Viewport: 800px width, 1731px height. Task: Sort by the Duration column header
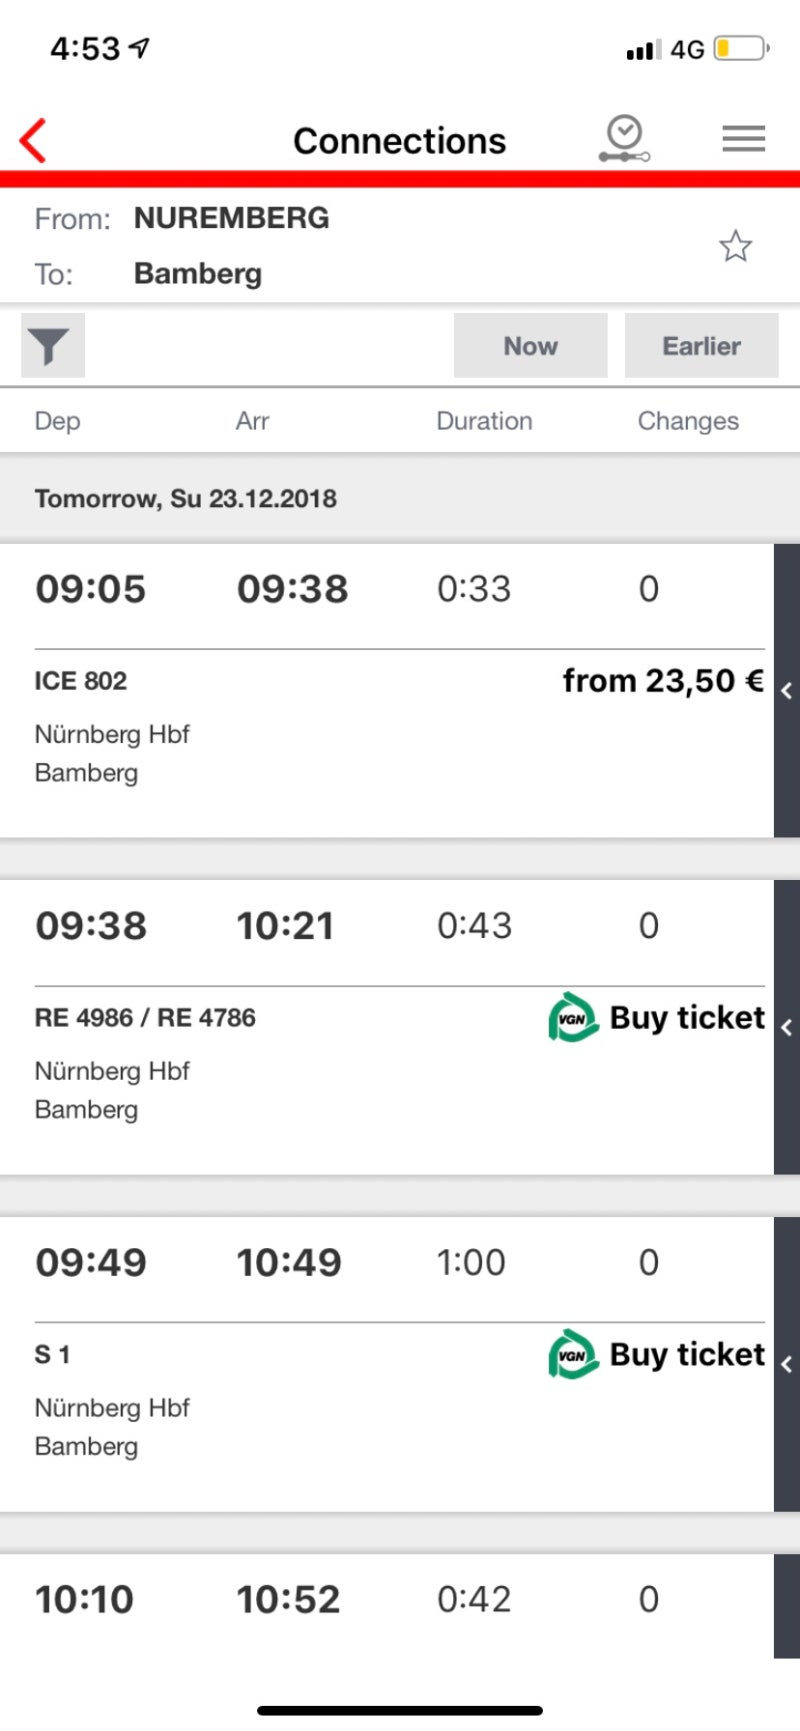tap(484, 421)
